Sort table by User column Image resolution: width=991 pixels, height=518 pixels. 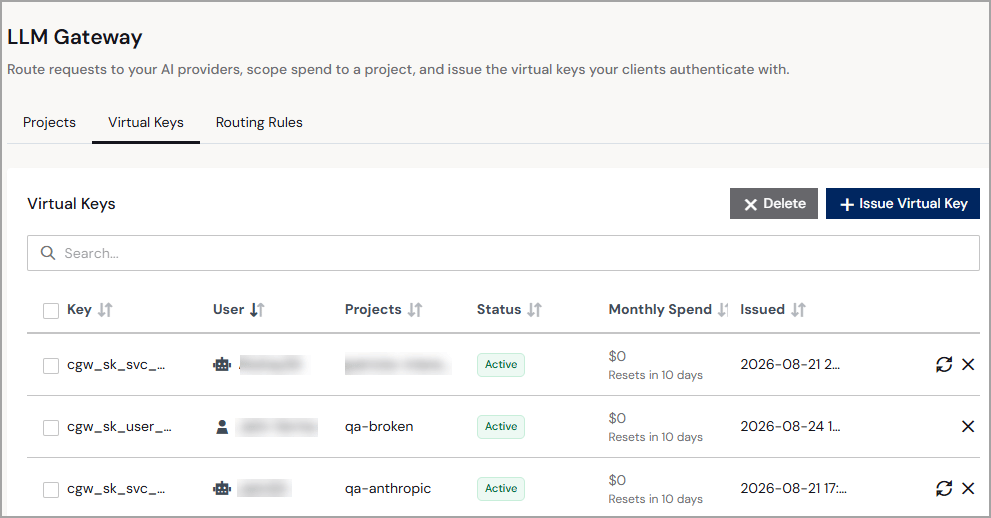click(257, 310)
